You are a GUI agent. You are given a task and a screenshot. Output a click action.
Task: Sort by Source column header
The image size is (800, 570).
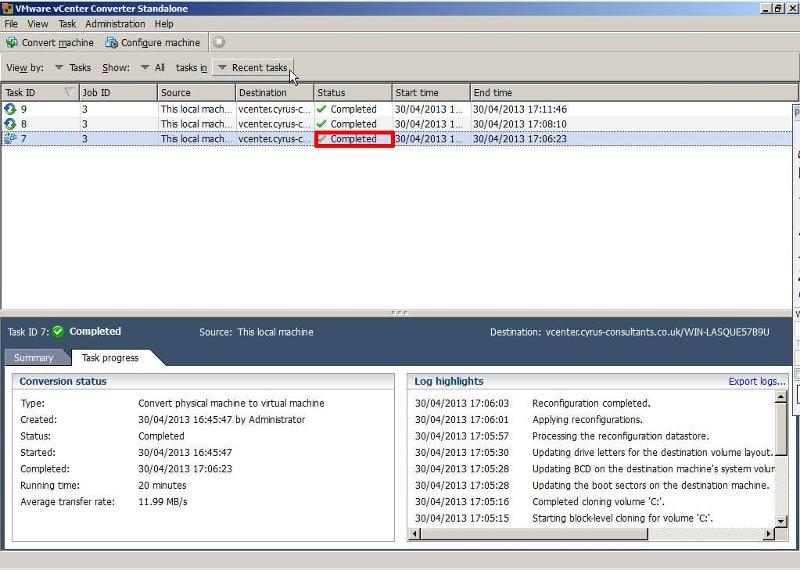pos(196,92)
